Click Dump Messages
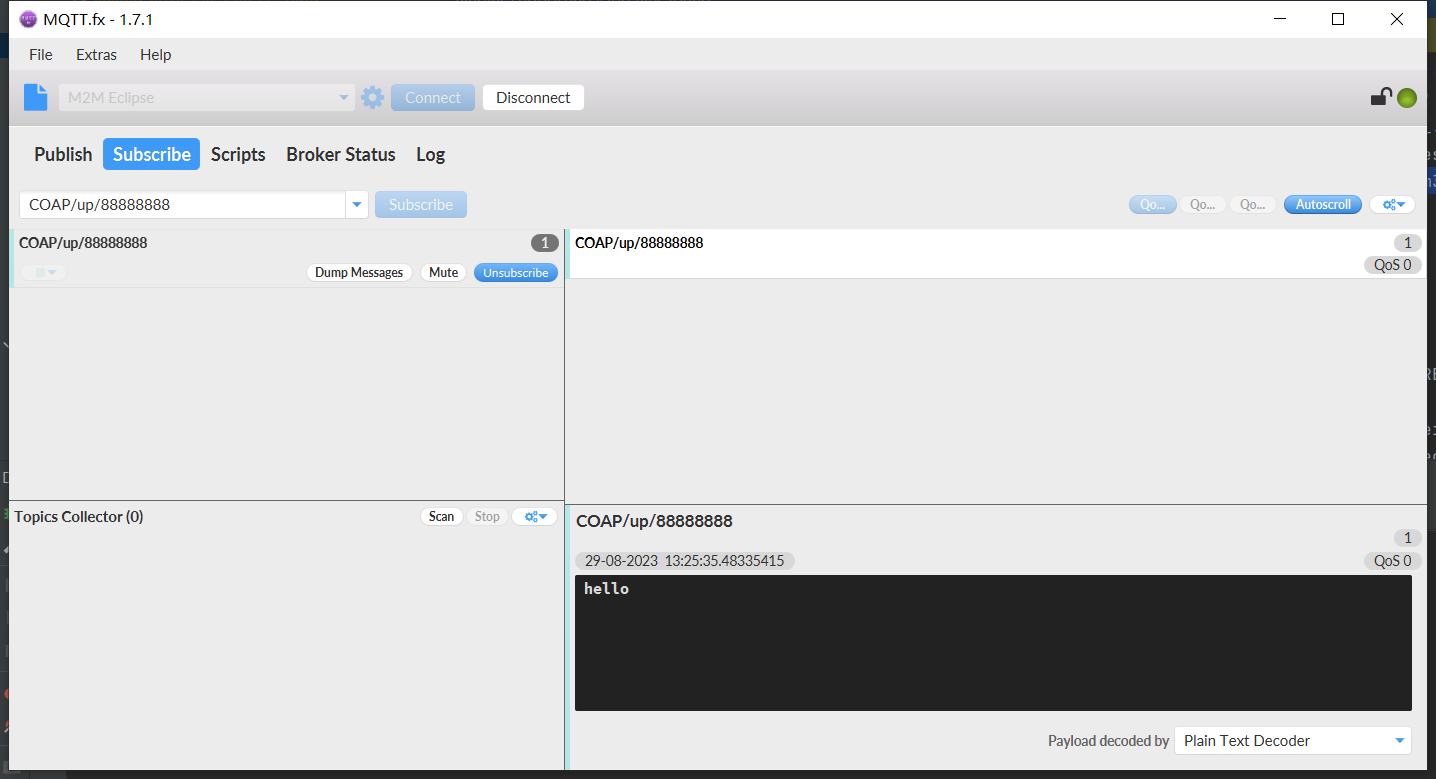Image resolution: width=1436 pixels, height=779 pixels. pyautogui.click(x=359, y=272)
